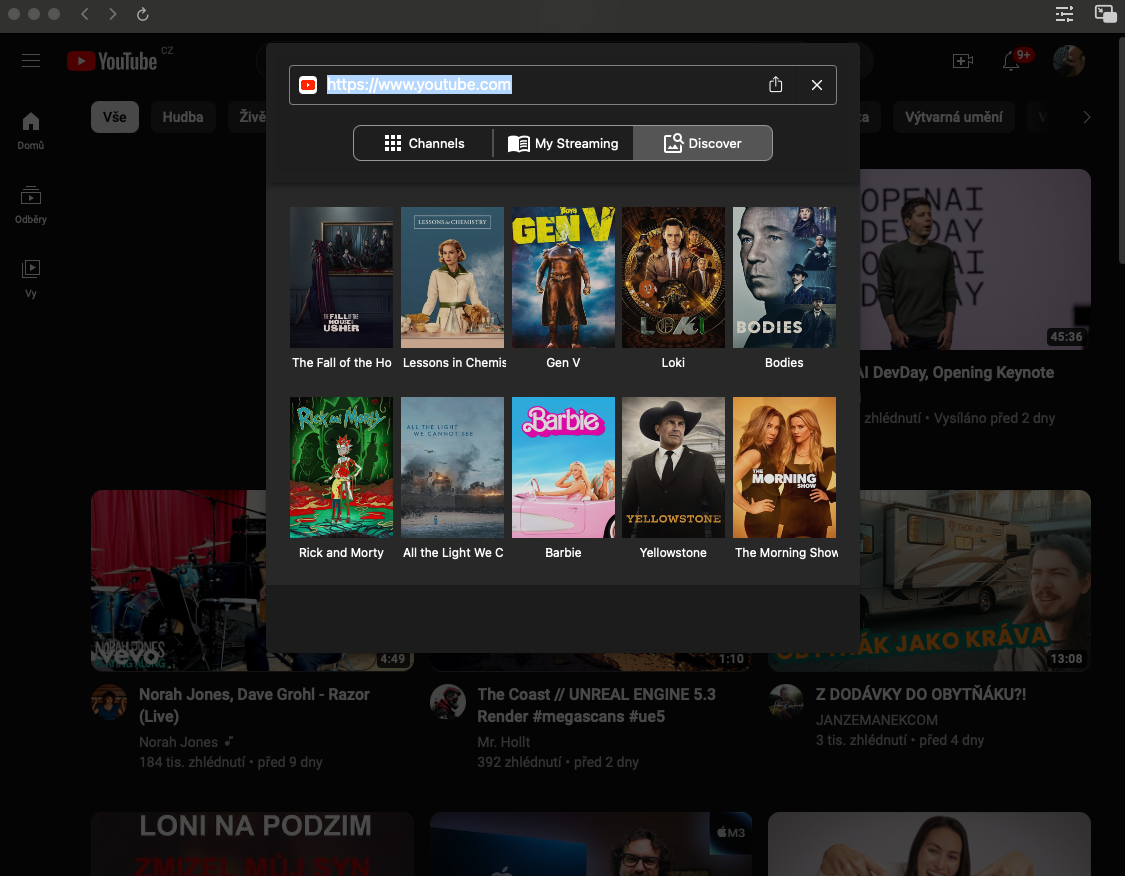This screenshot has height=876, width=1125.
Task: Select the Výtvarná umění filter chip
Action: pos(954,117)
